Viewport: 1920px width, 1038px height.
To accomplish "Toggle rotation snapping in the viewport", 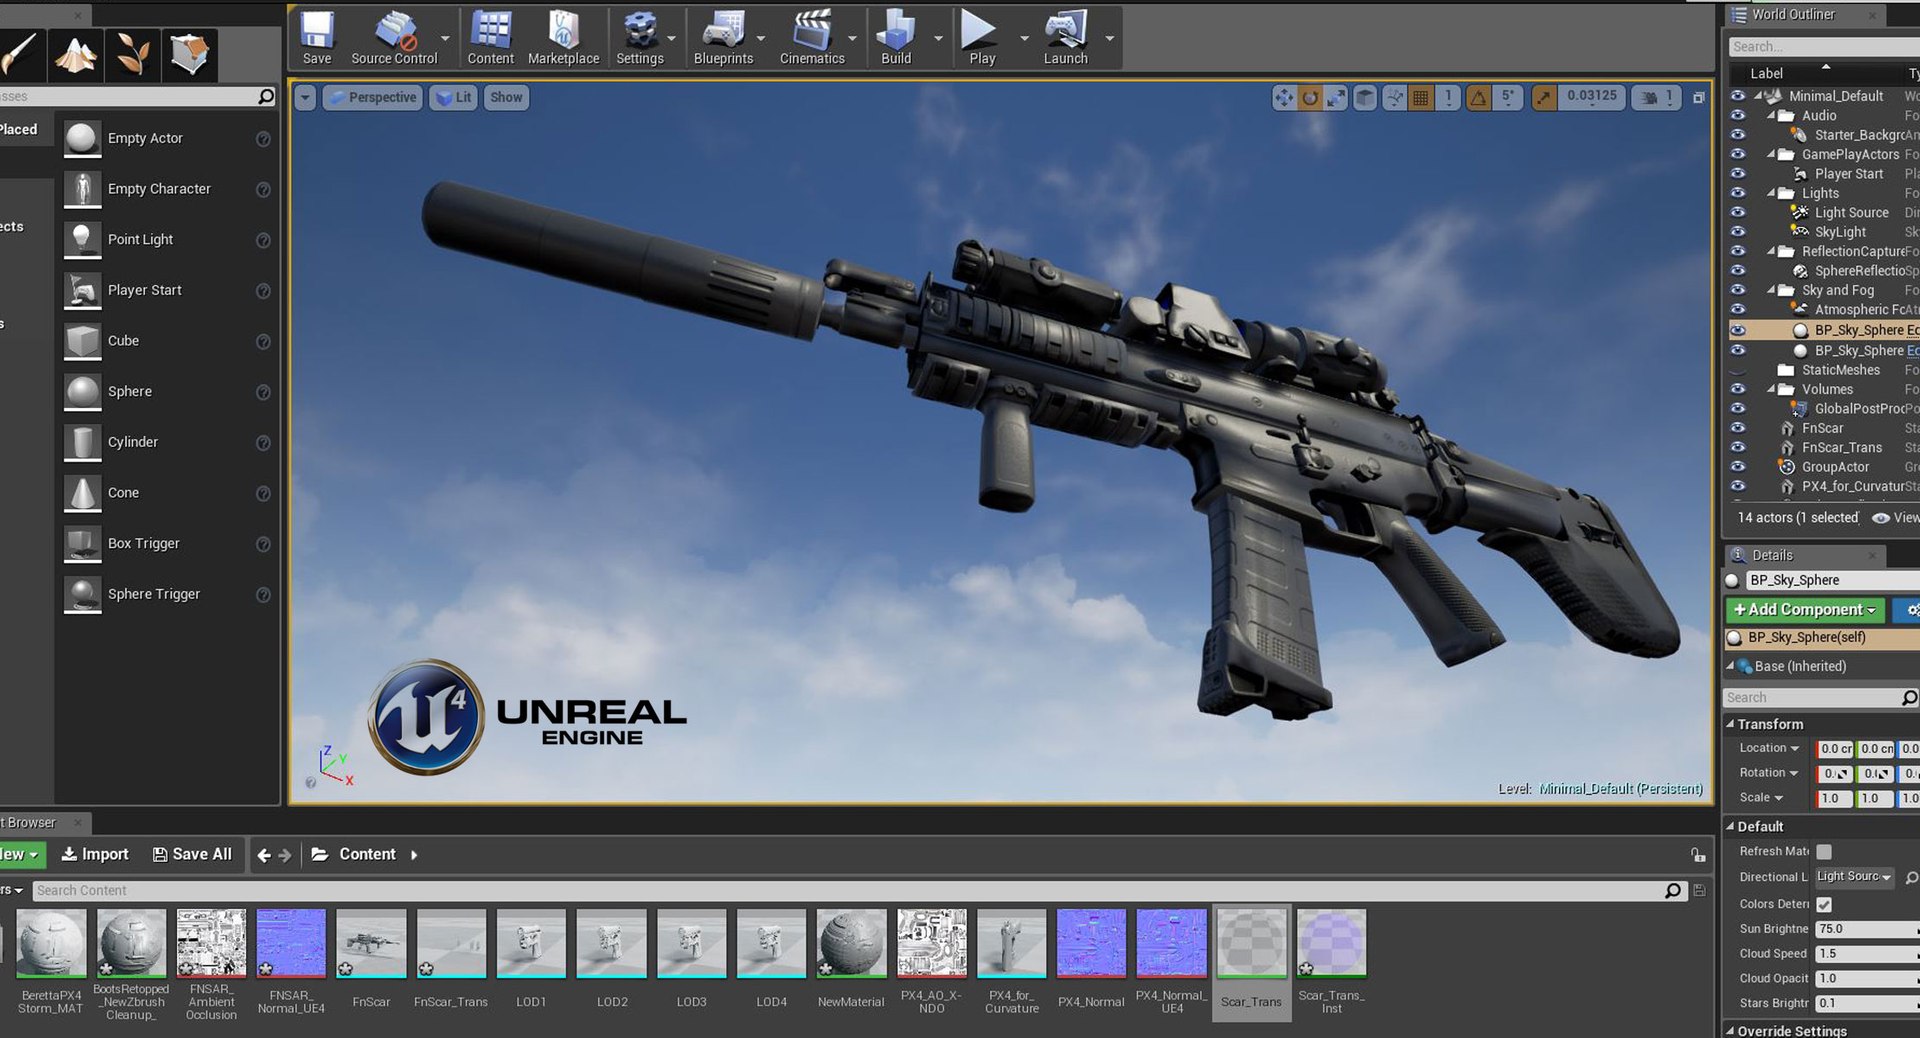I will click(1478, 97).
